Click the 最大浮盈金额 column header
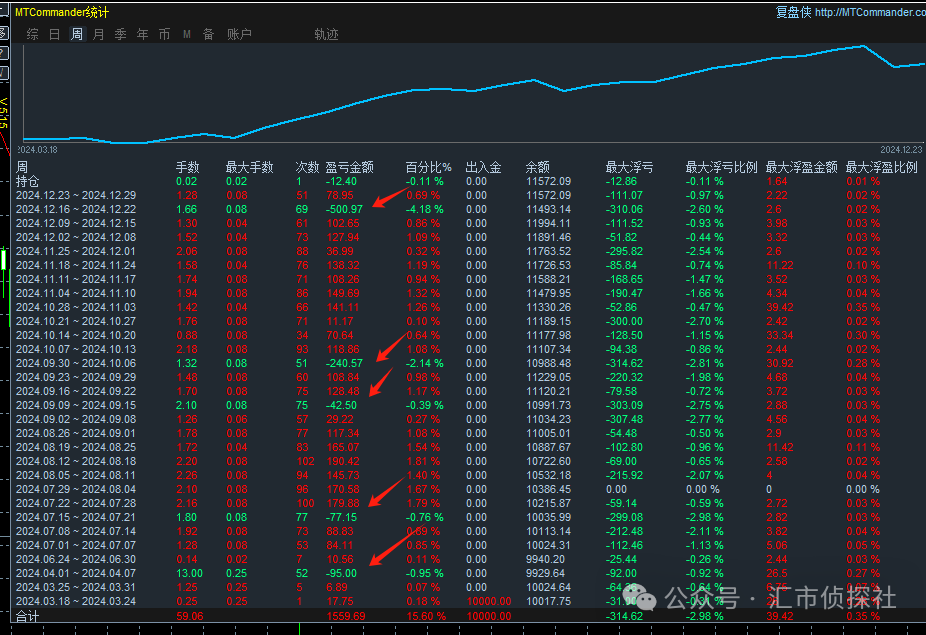Screen dimensions: 926x635 tap(802, 167)
